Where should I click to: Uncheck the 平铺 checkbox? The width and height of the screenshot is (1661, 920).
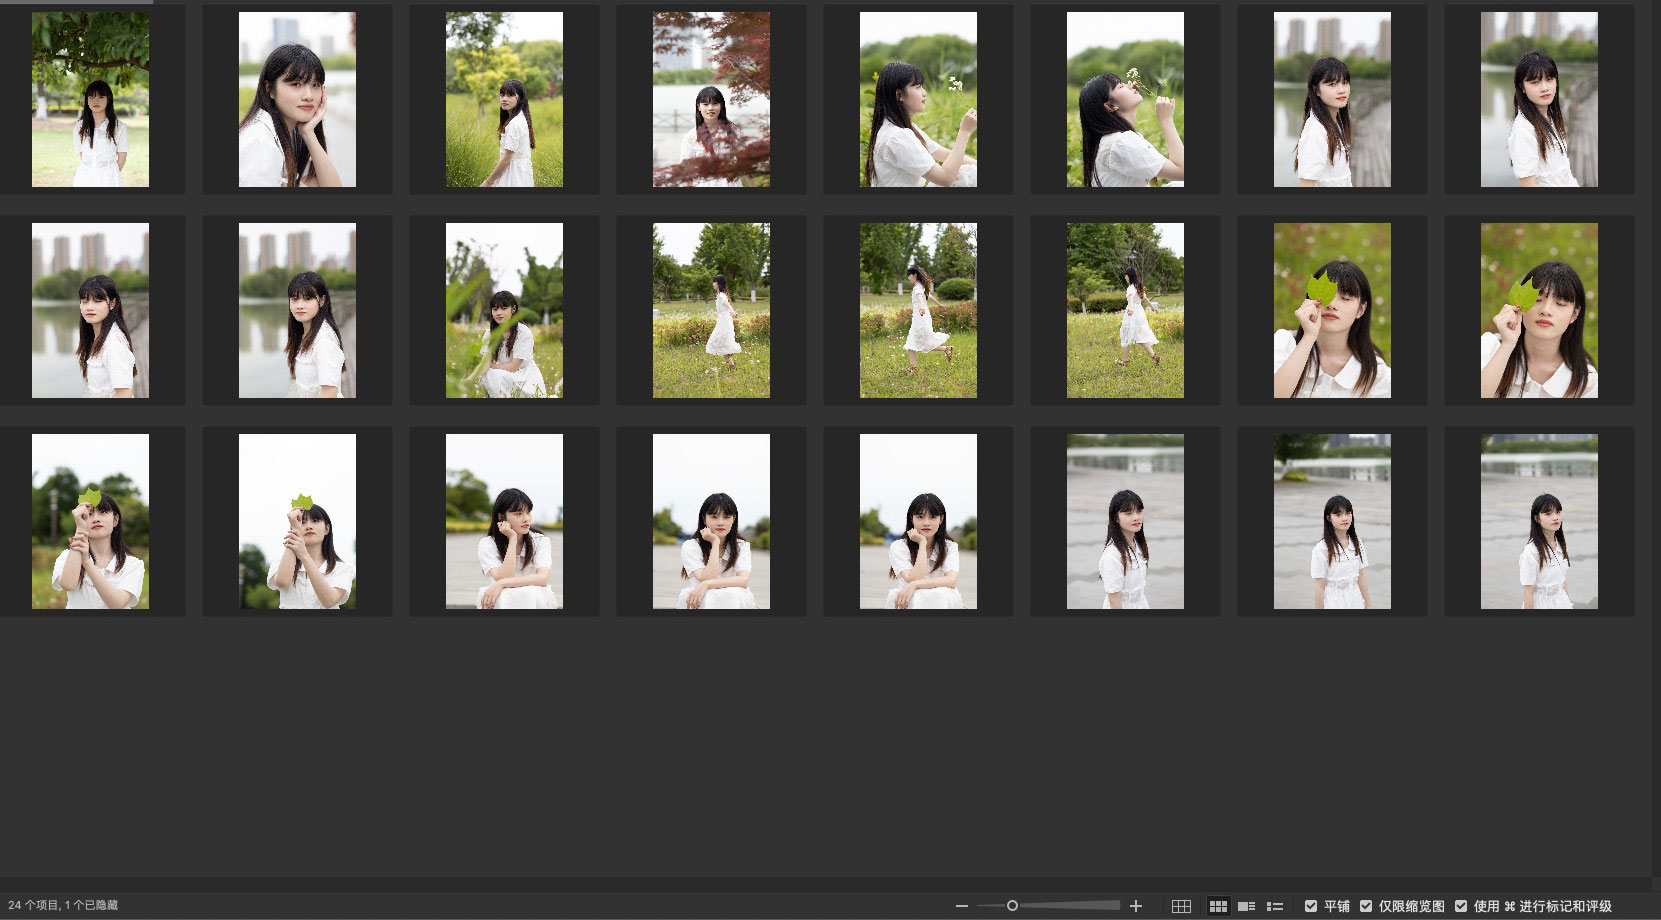pos(1311,906)
